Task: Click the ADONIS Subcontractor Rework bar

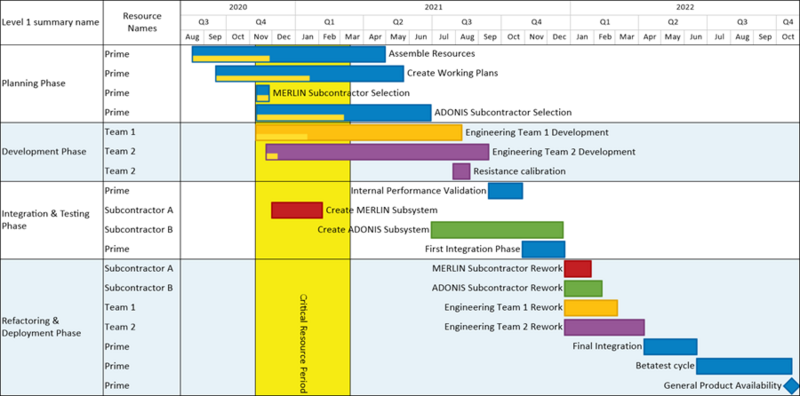Action: pyautogui.click(x=583, y=288)
